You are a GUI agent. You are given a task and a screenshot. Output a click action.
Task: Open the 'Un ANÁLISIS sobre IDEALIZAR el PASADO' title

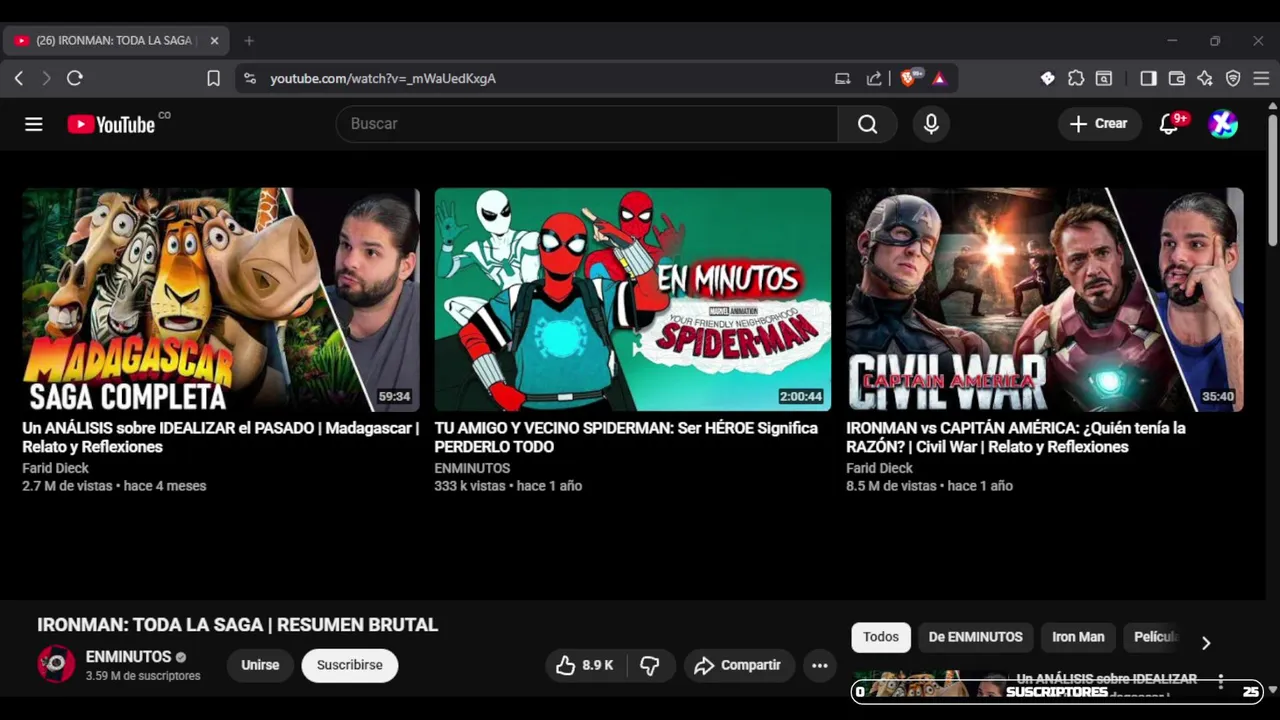coord(221,437)
